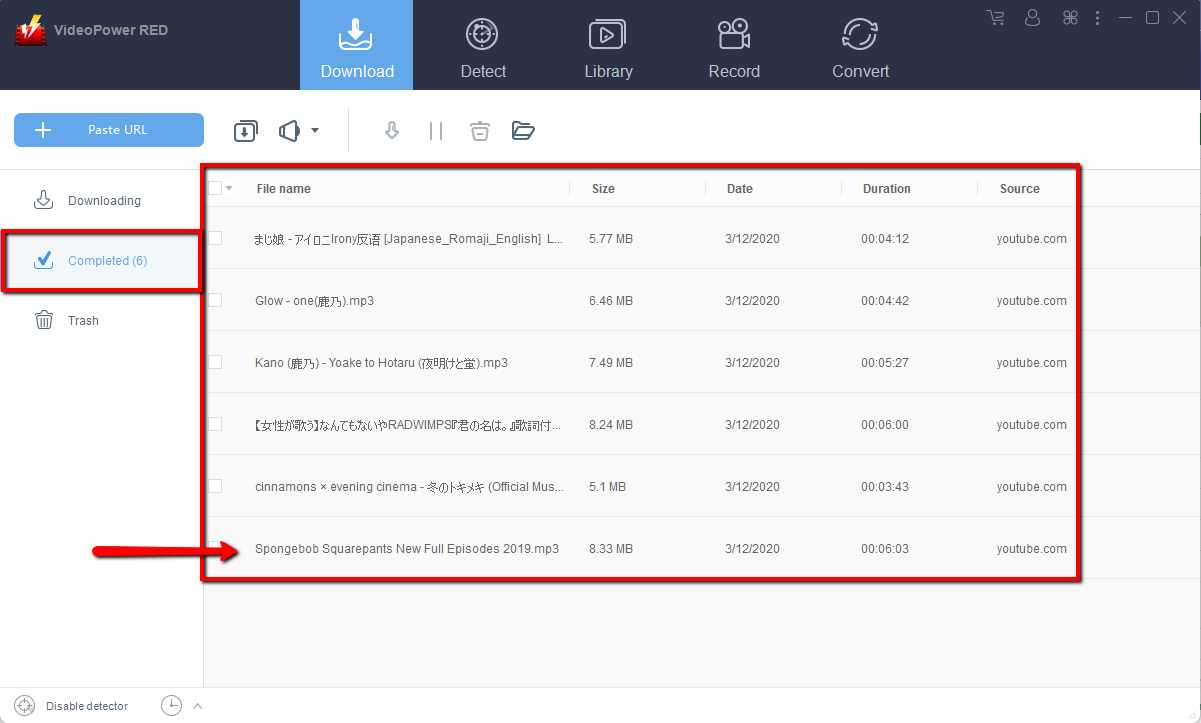The image size is (1201, 723).
Task: Open the Convert tab
Action: pyautogui.click(x=860, y=46)
